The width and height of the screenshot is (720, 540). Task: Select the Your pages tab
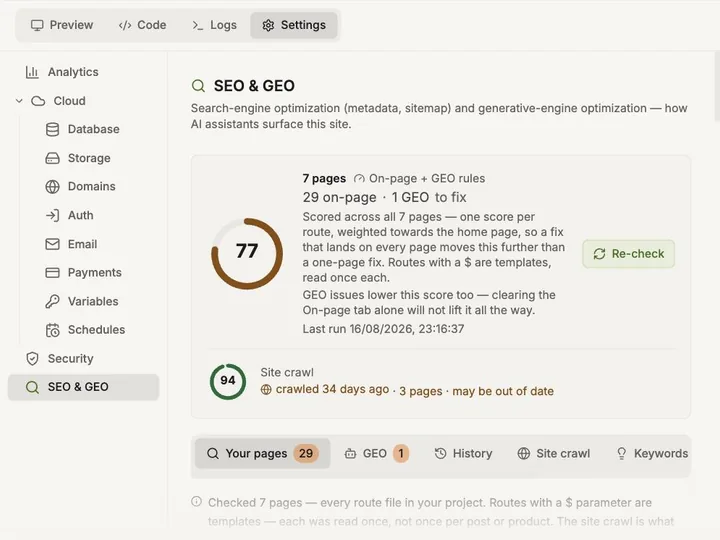coord(262,454)
